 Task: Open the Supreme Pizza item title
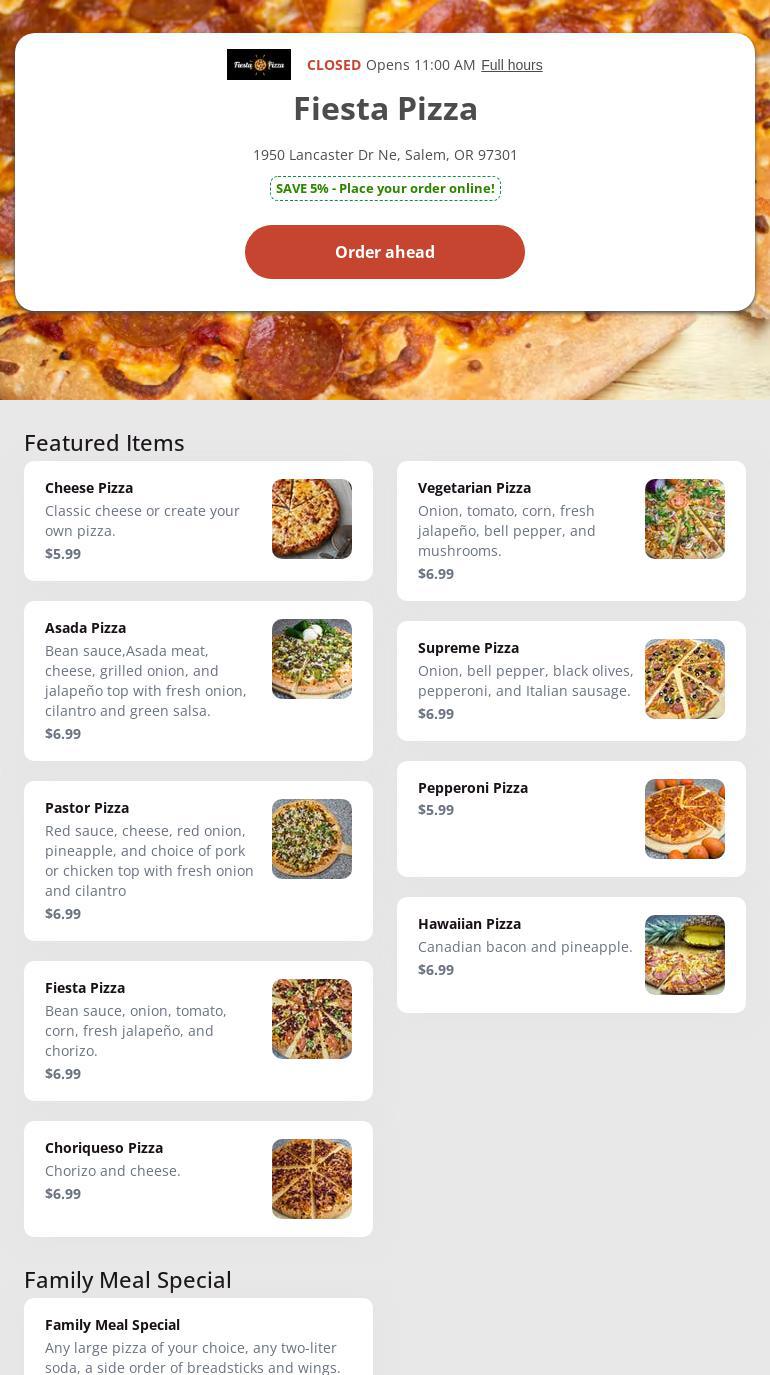(x=468, y=648)
